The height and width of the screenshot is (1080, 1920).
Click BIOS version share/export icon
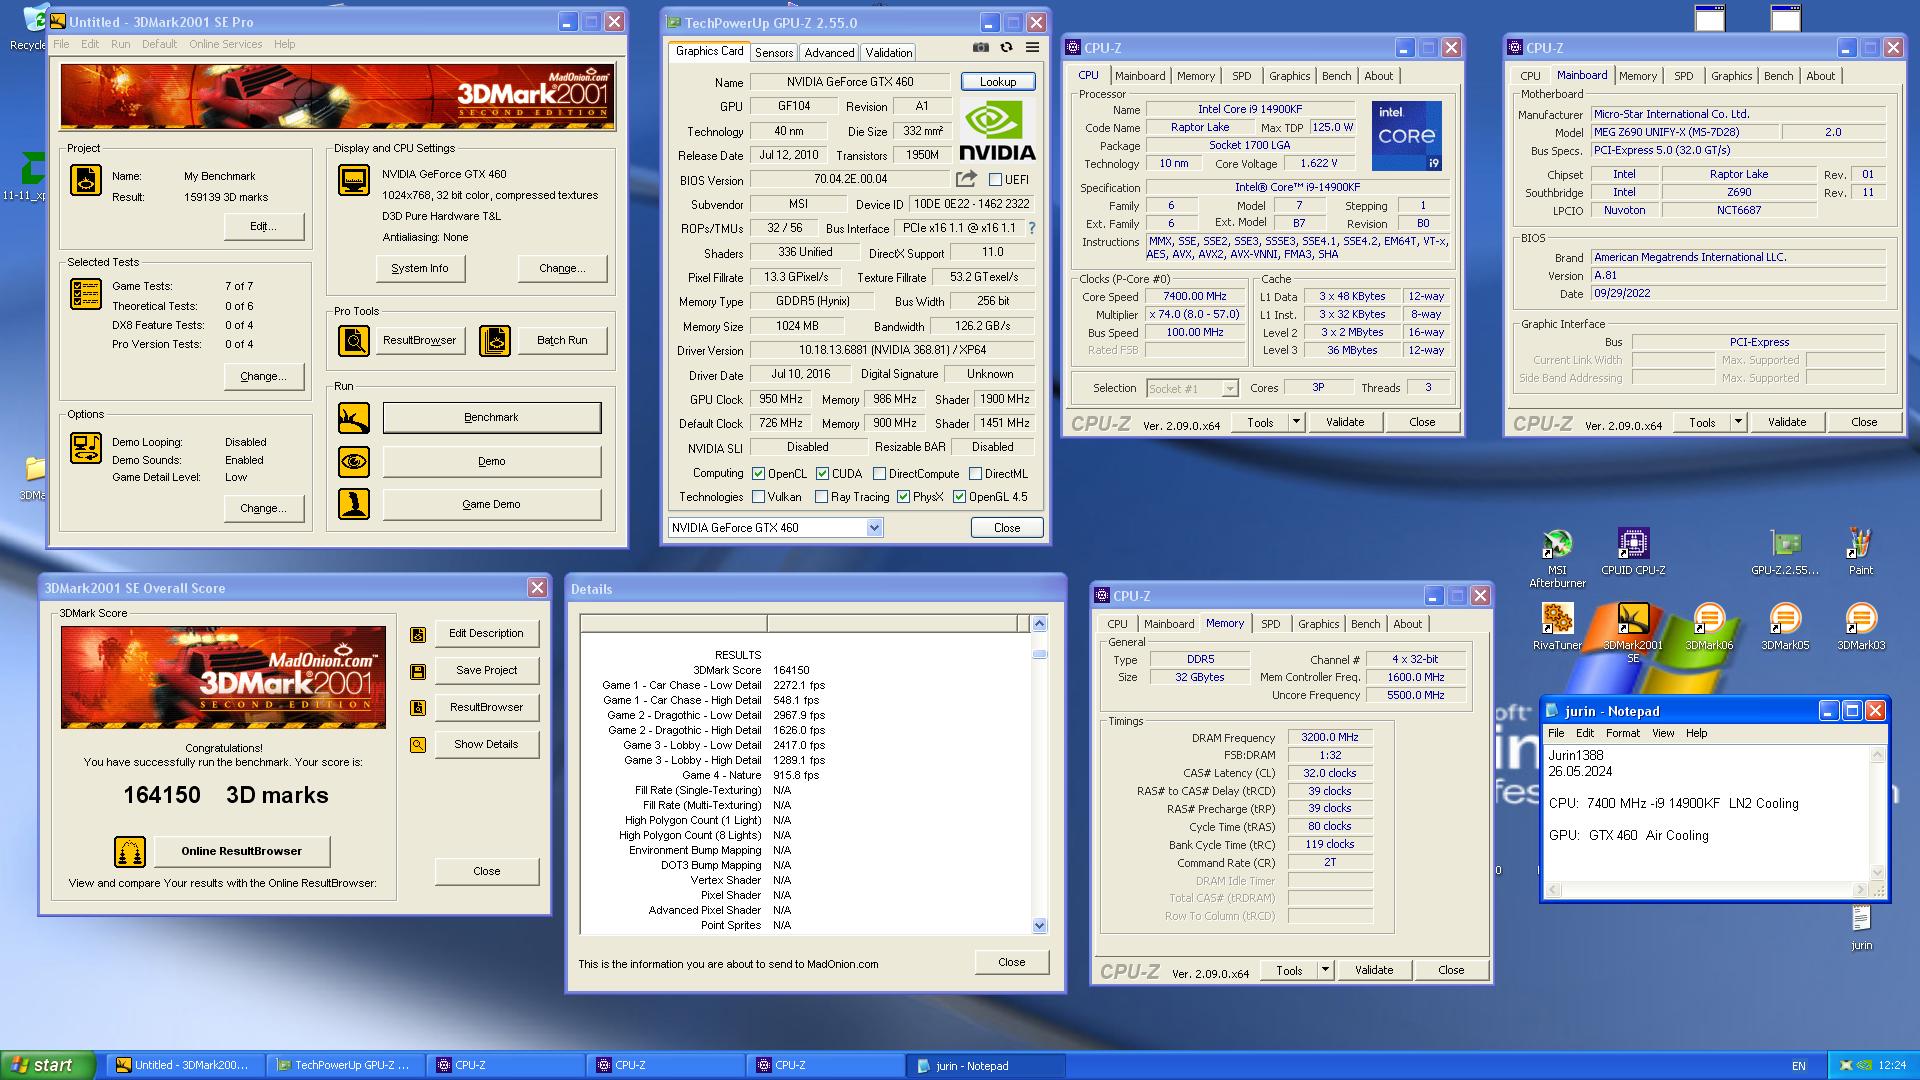966,179
